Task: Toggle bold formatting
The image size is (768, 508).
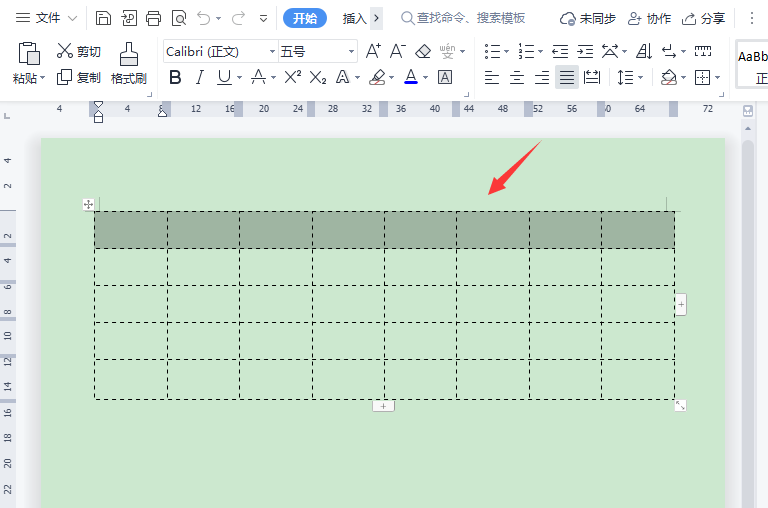Action: [176, 77]
